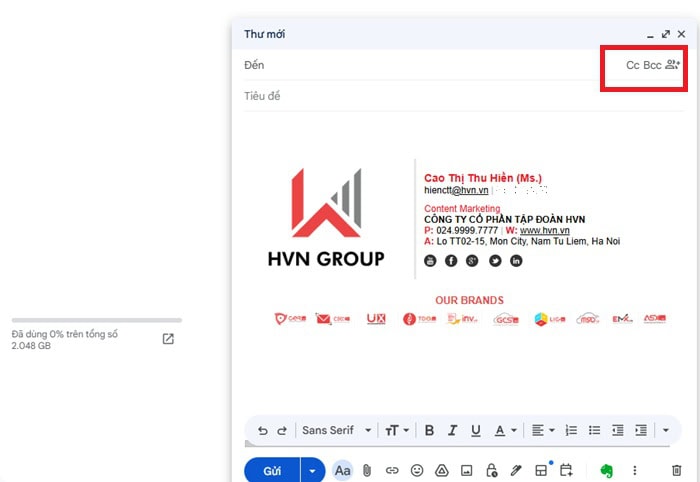Click the Tiêu đề subject field
700x482 pixels.
463,96
